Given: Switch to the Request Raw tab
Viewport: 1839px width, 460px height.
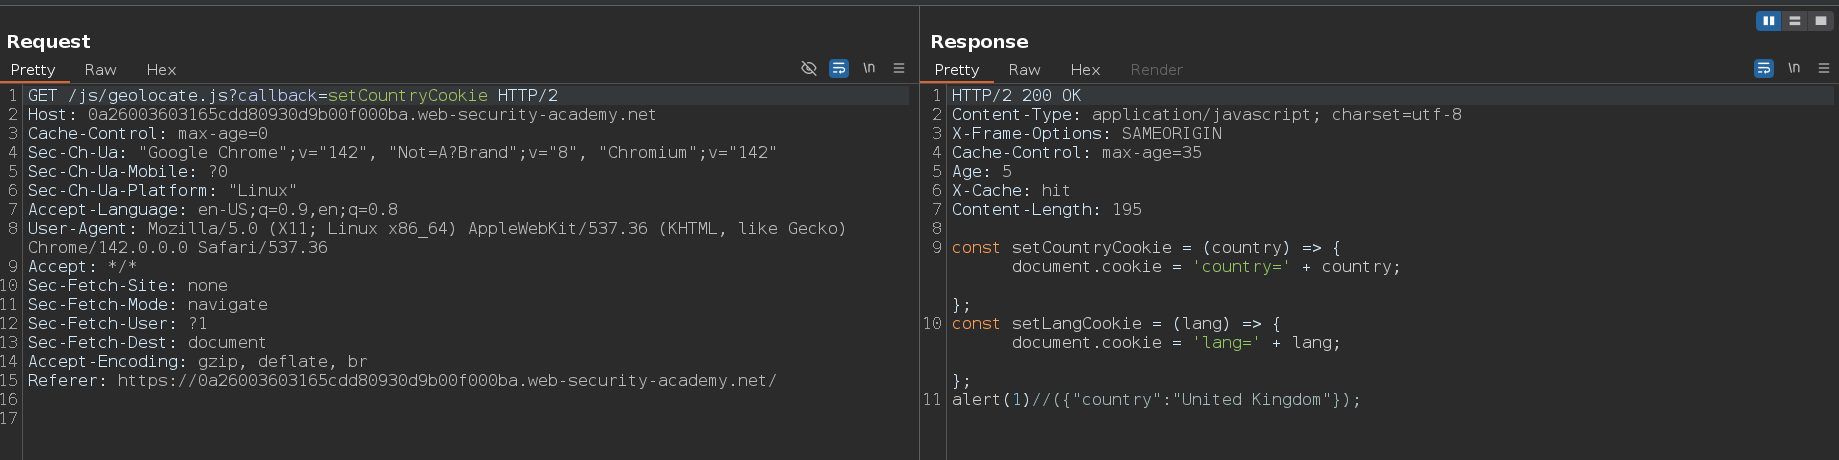Looking at the screenshot, I should click(x=100, y=70).
